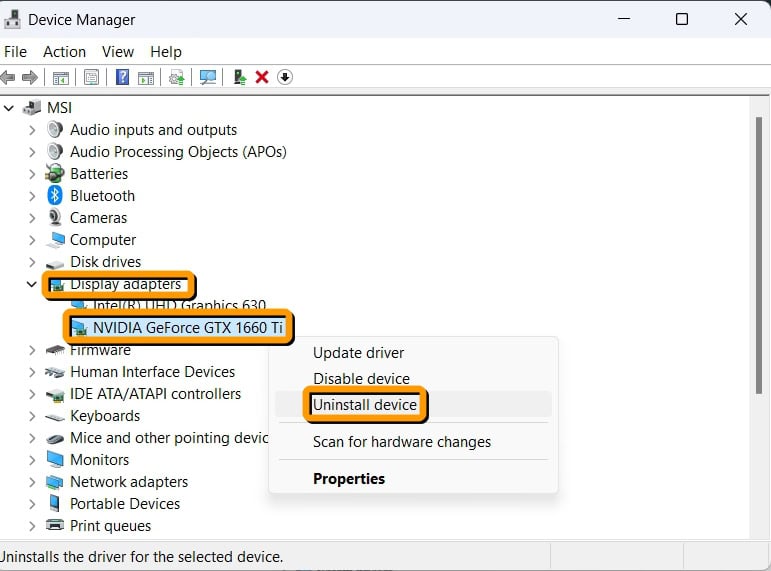Select Intel(R) UHD Graphics 630 device

(179, 306)
